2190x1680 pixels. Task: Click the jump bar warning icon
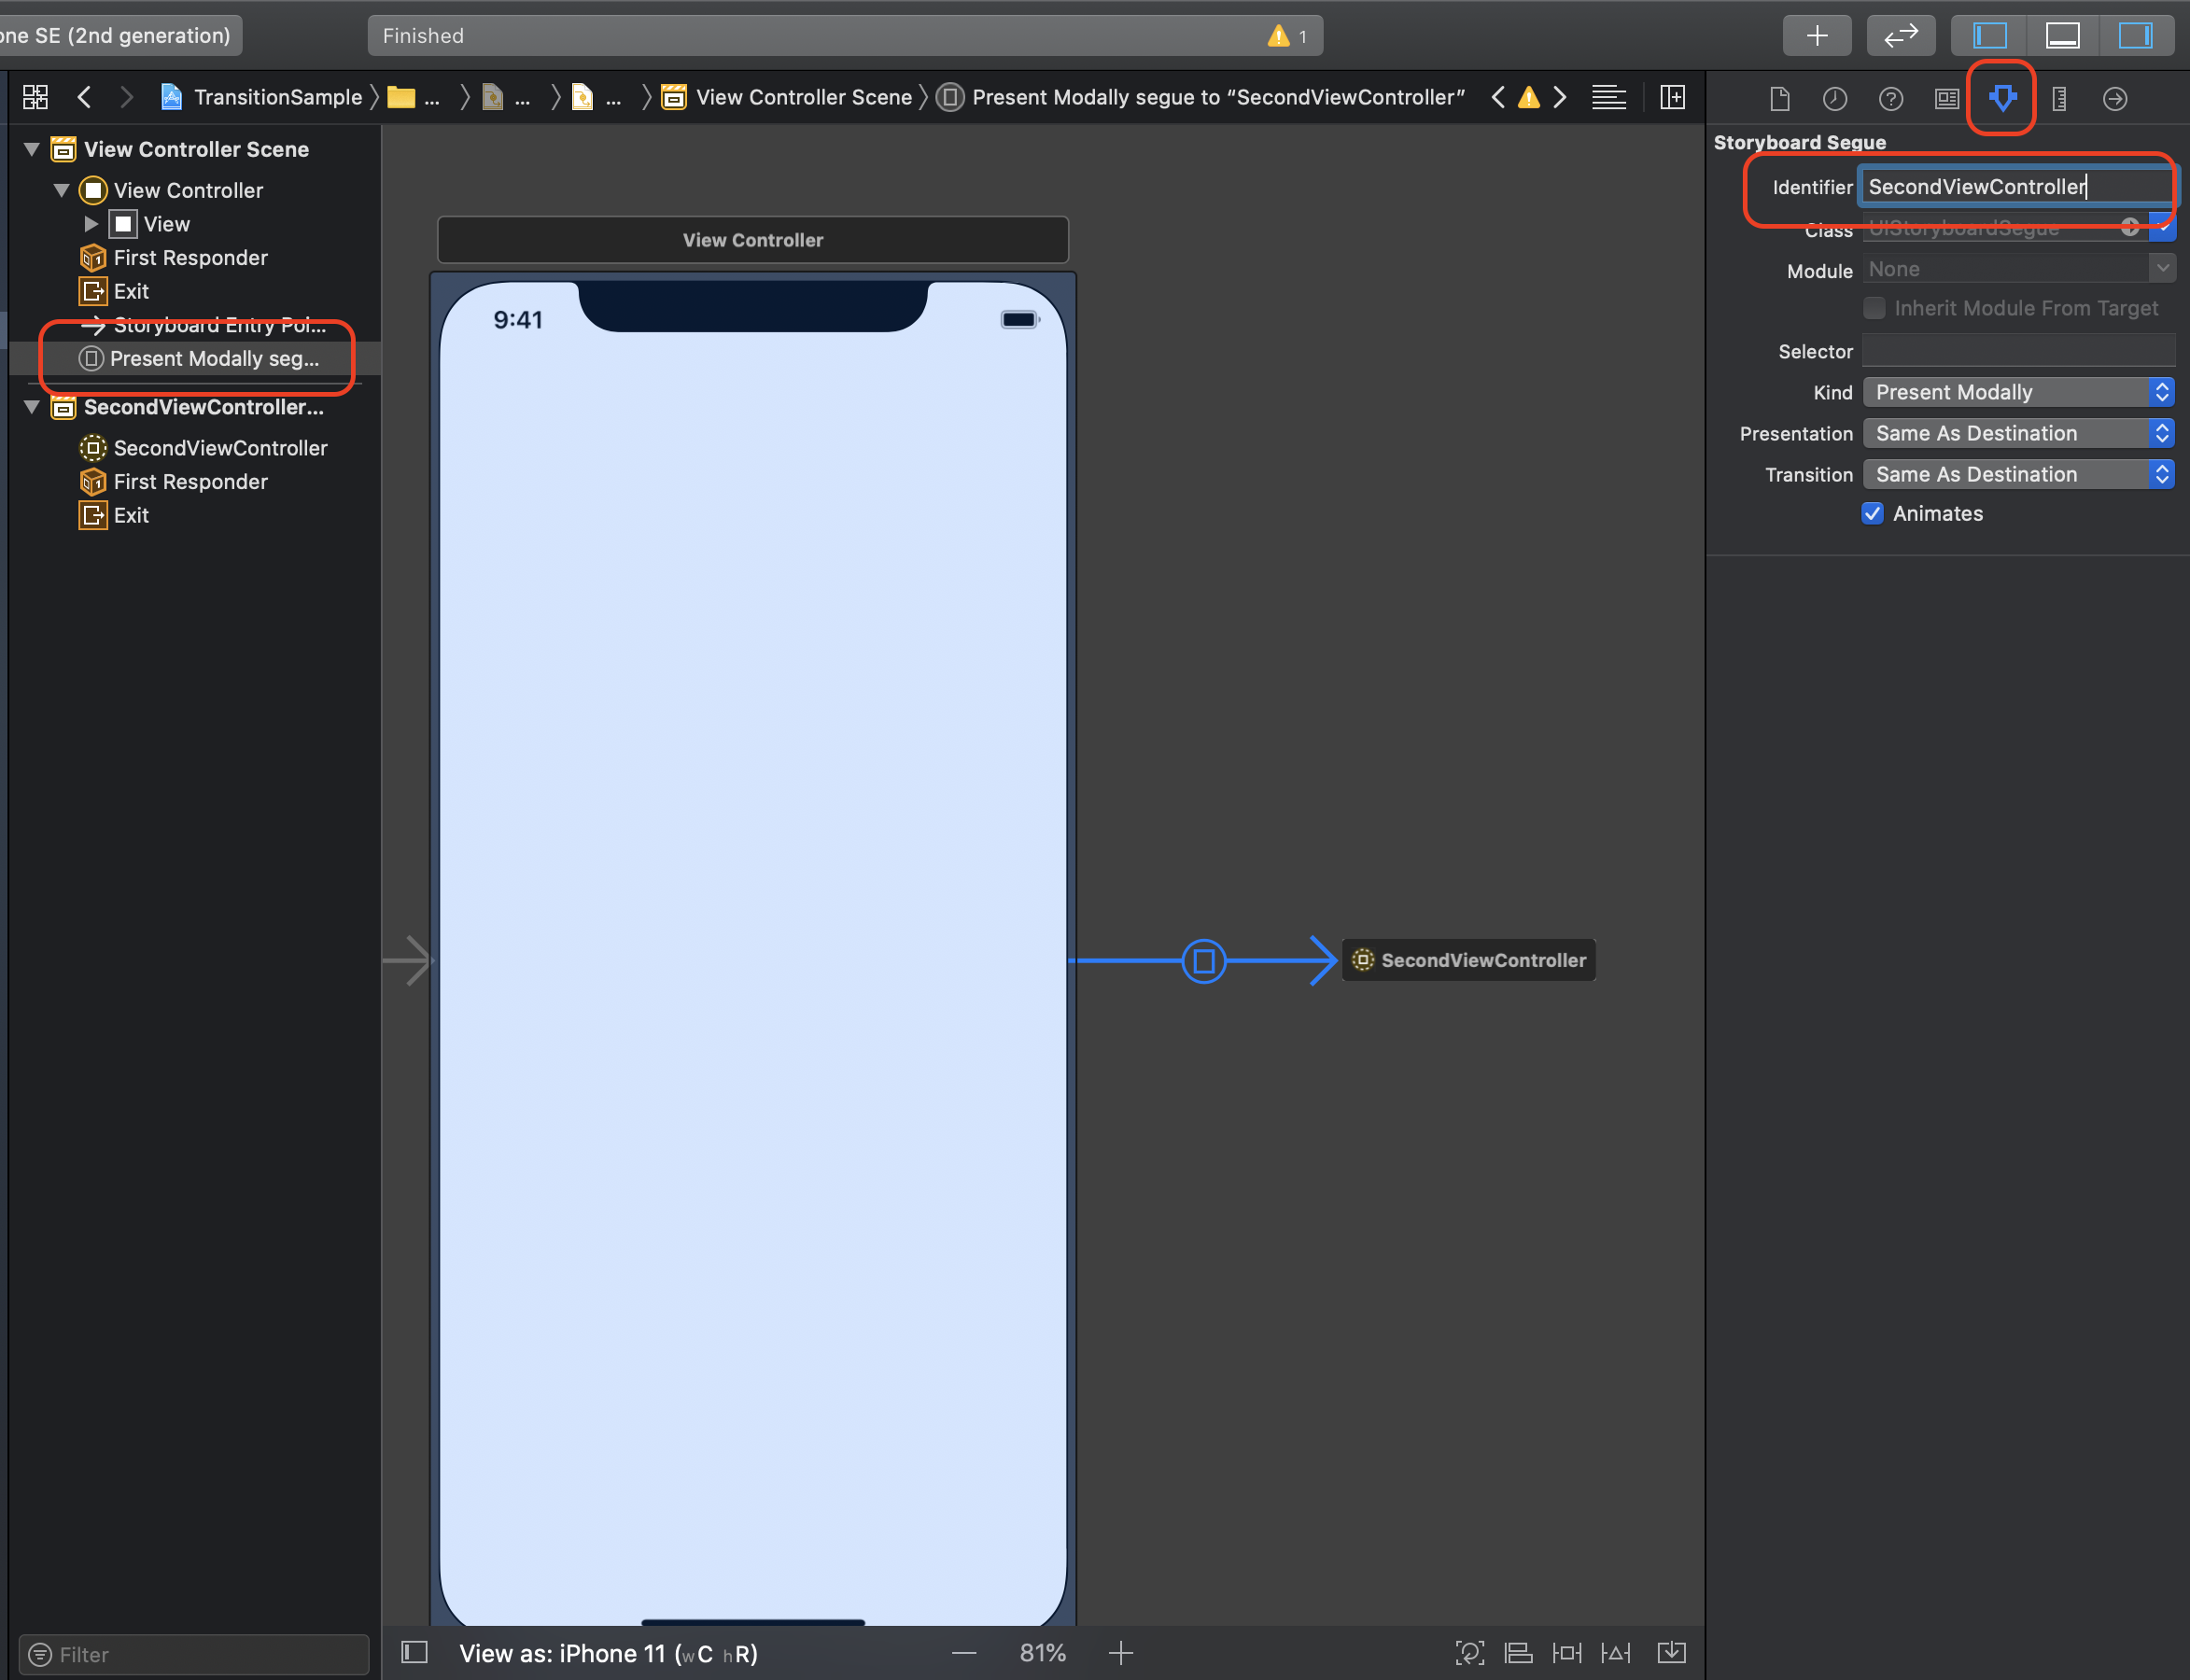click(1529, 97)
